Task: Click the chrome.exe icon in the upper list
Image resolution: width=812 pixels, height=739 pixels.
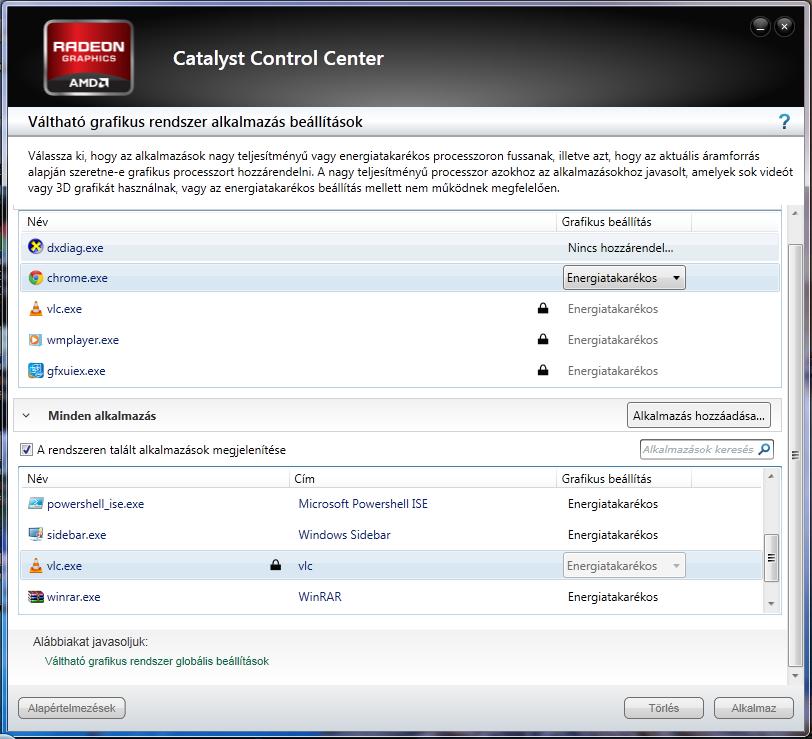Action: [35, 278]
